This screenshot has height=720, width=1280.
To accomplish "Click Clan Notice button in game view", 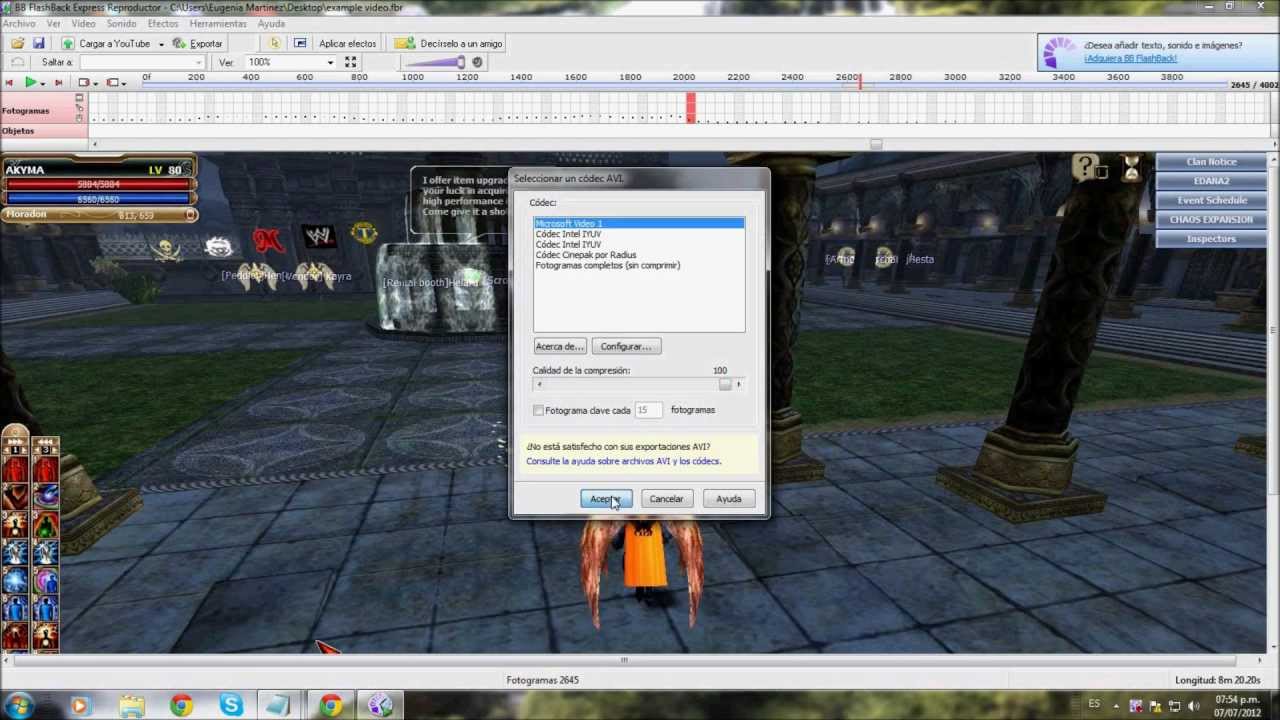I will pyautogui.click(x=1211, y=162).
